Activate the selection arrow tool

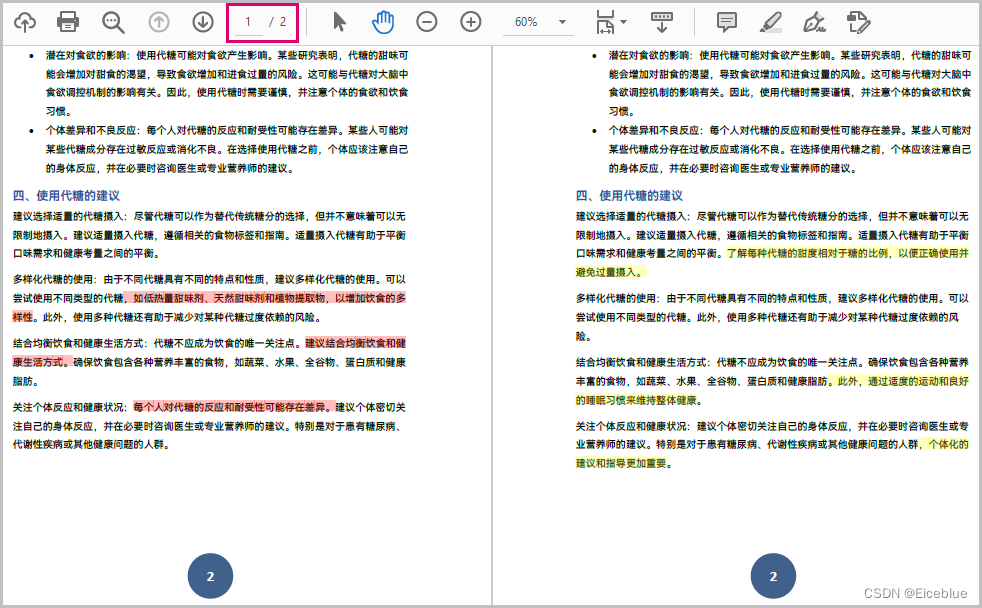coord(339,22)
